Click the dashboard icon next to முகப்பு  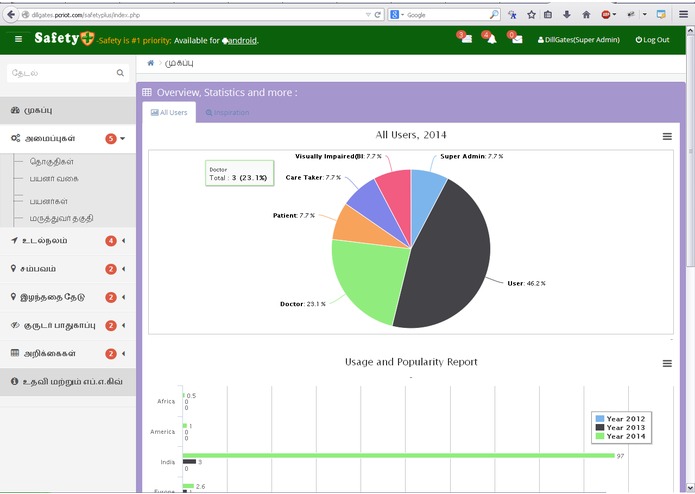[15, 110]
